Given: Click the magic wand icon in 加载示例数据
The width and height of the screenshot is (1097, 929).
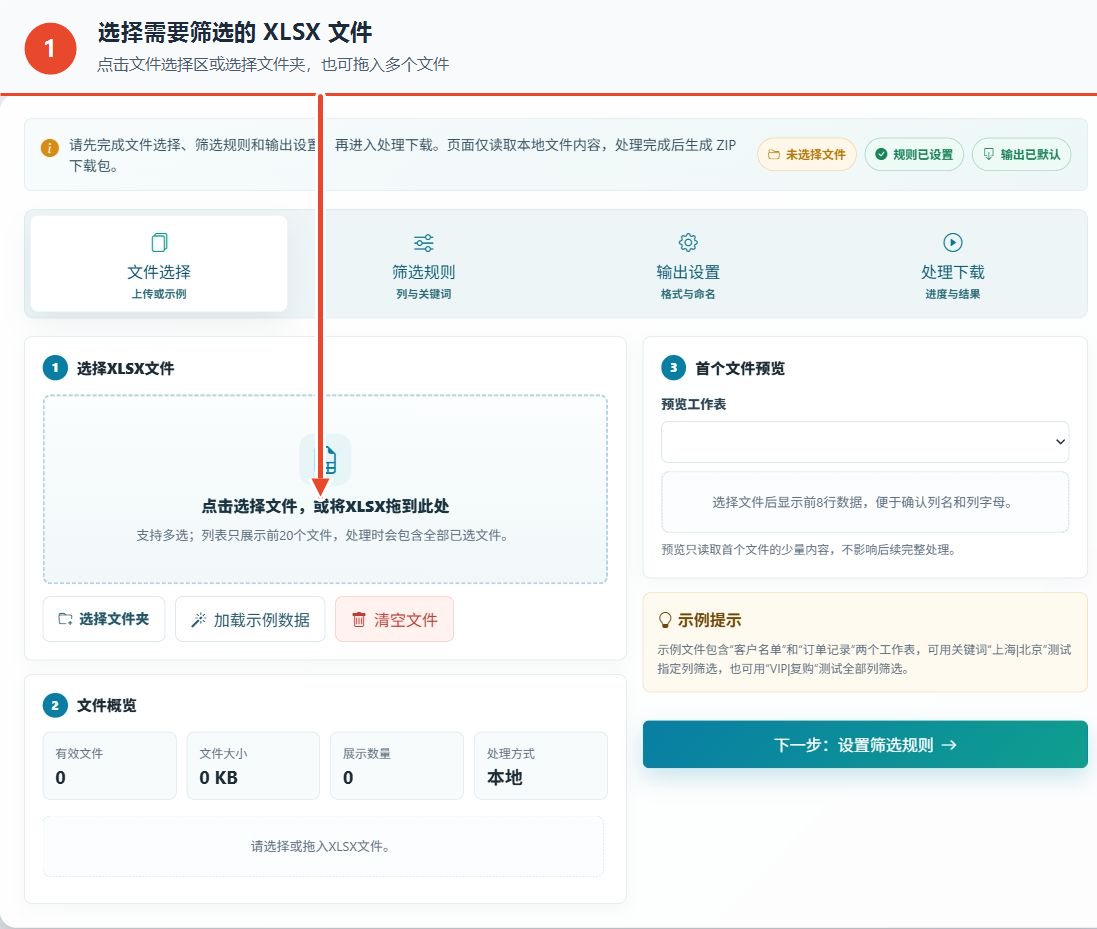Looking at the screenshot, I should pyautogui.click(x=199, y=620).
